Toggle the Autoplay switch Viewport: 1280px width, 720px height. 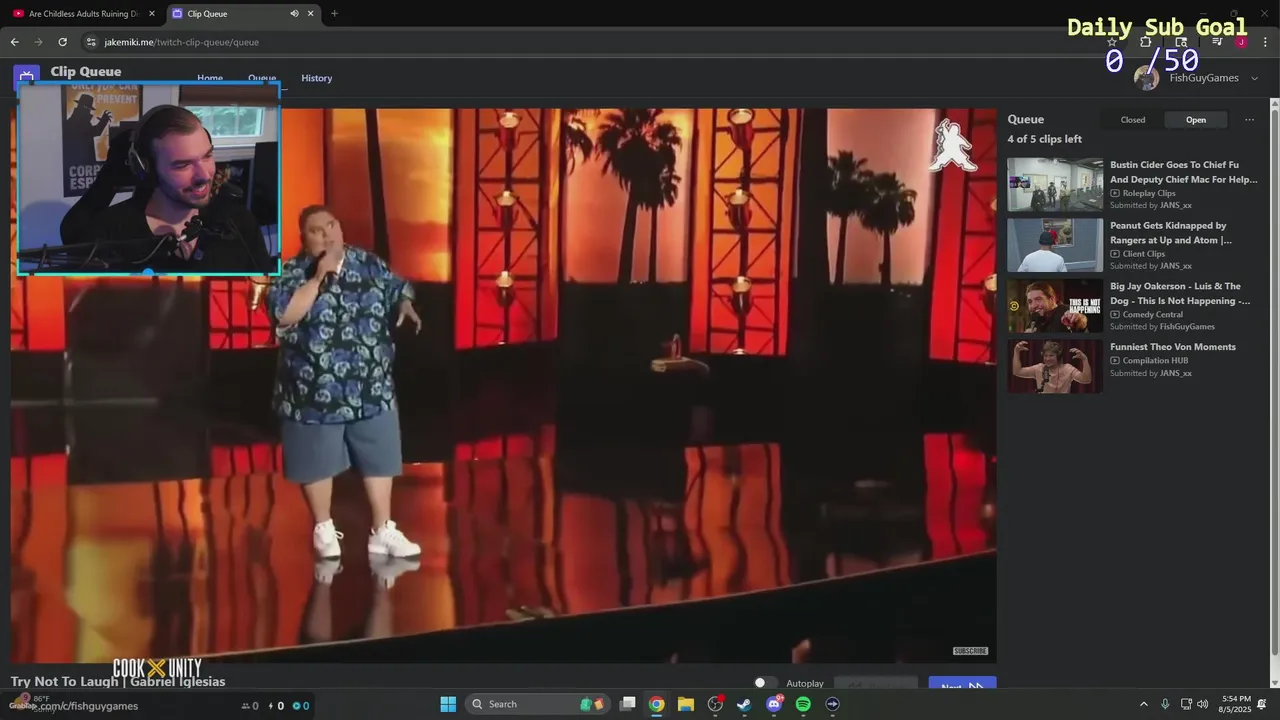click(x=765, y=683)
